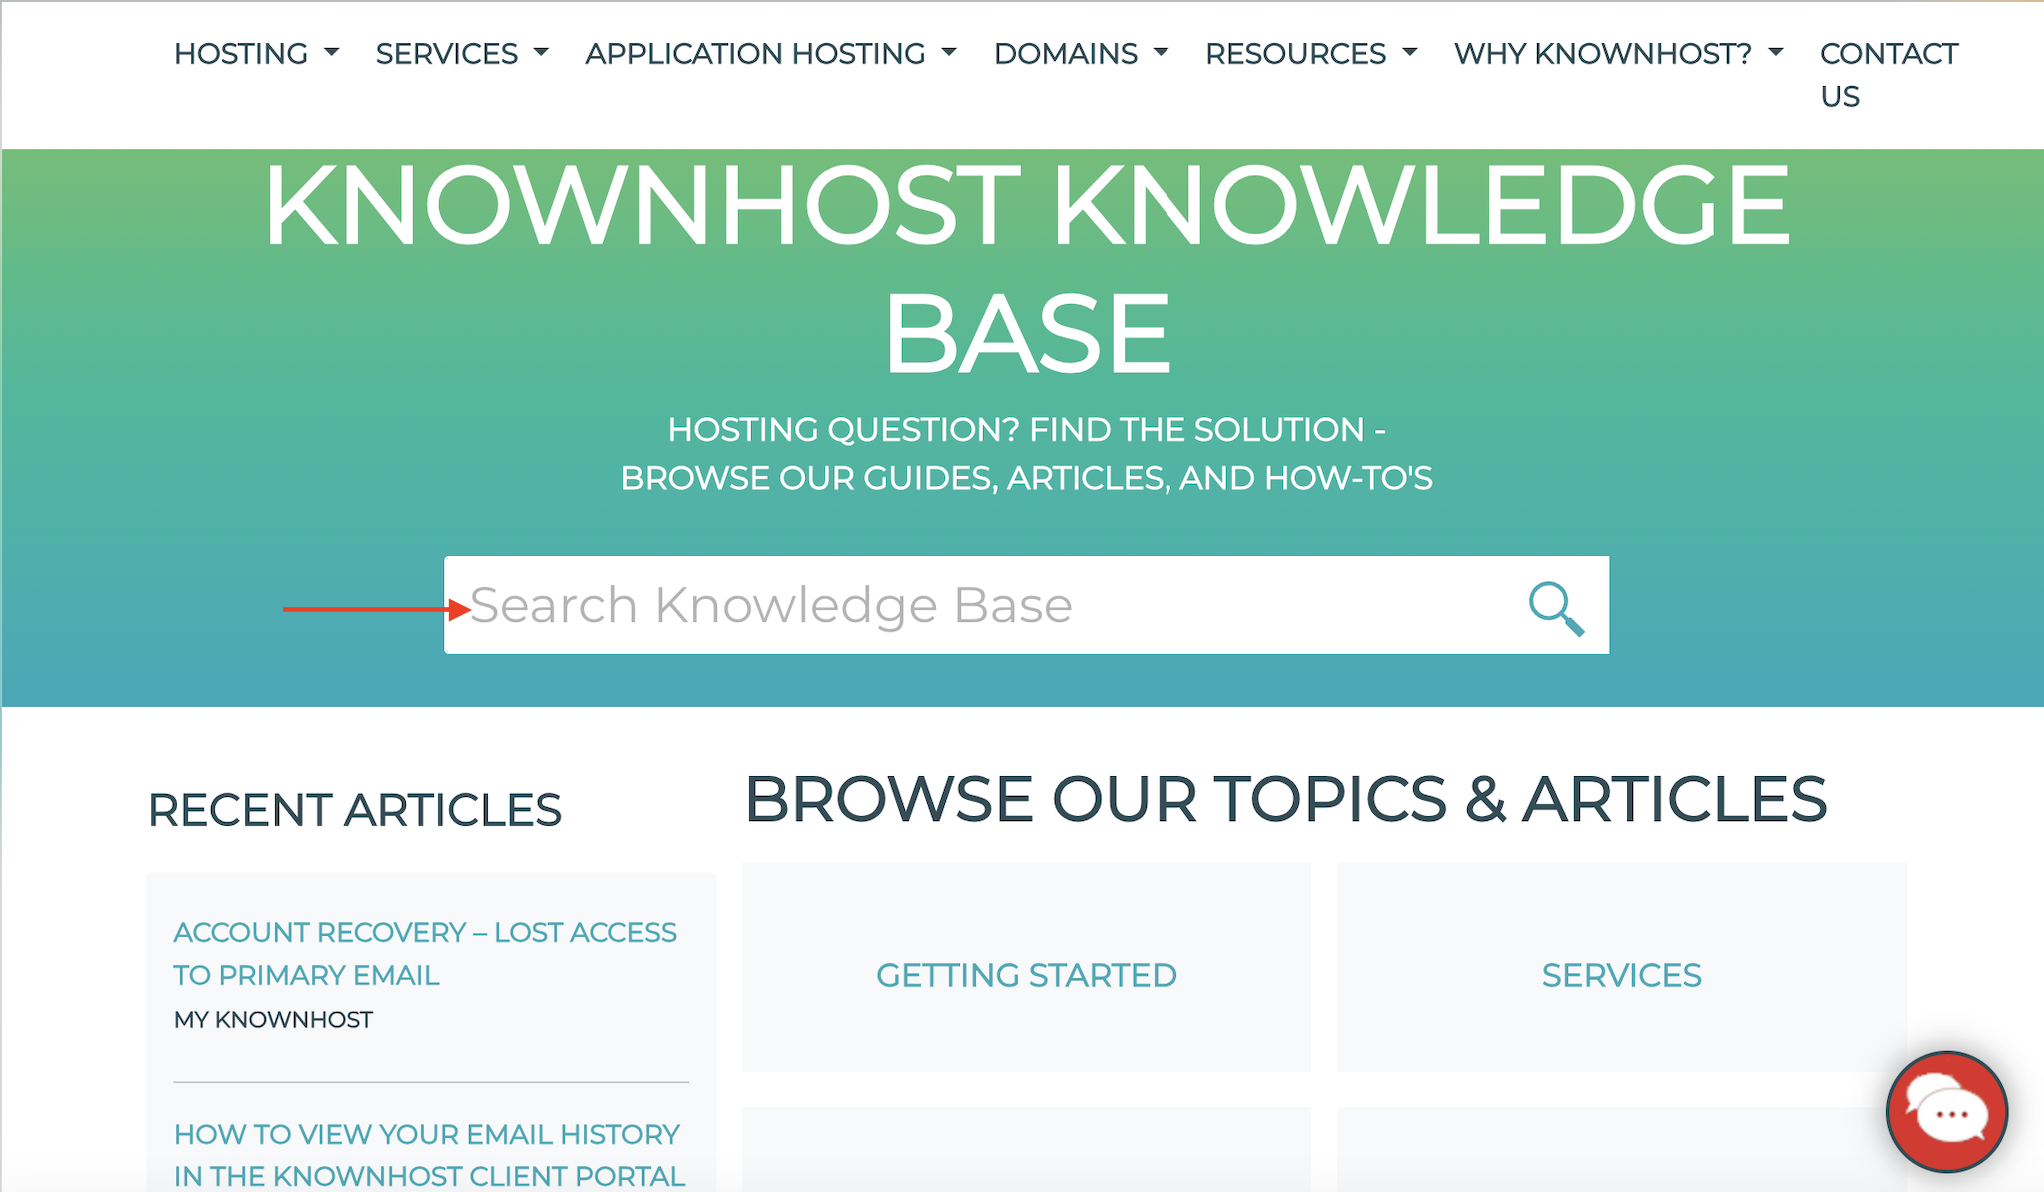
Task: Open Account Recovery lost access article
Action: coord(425,953)
